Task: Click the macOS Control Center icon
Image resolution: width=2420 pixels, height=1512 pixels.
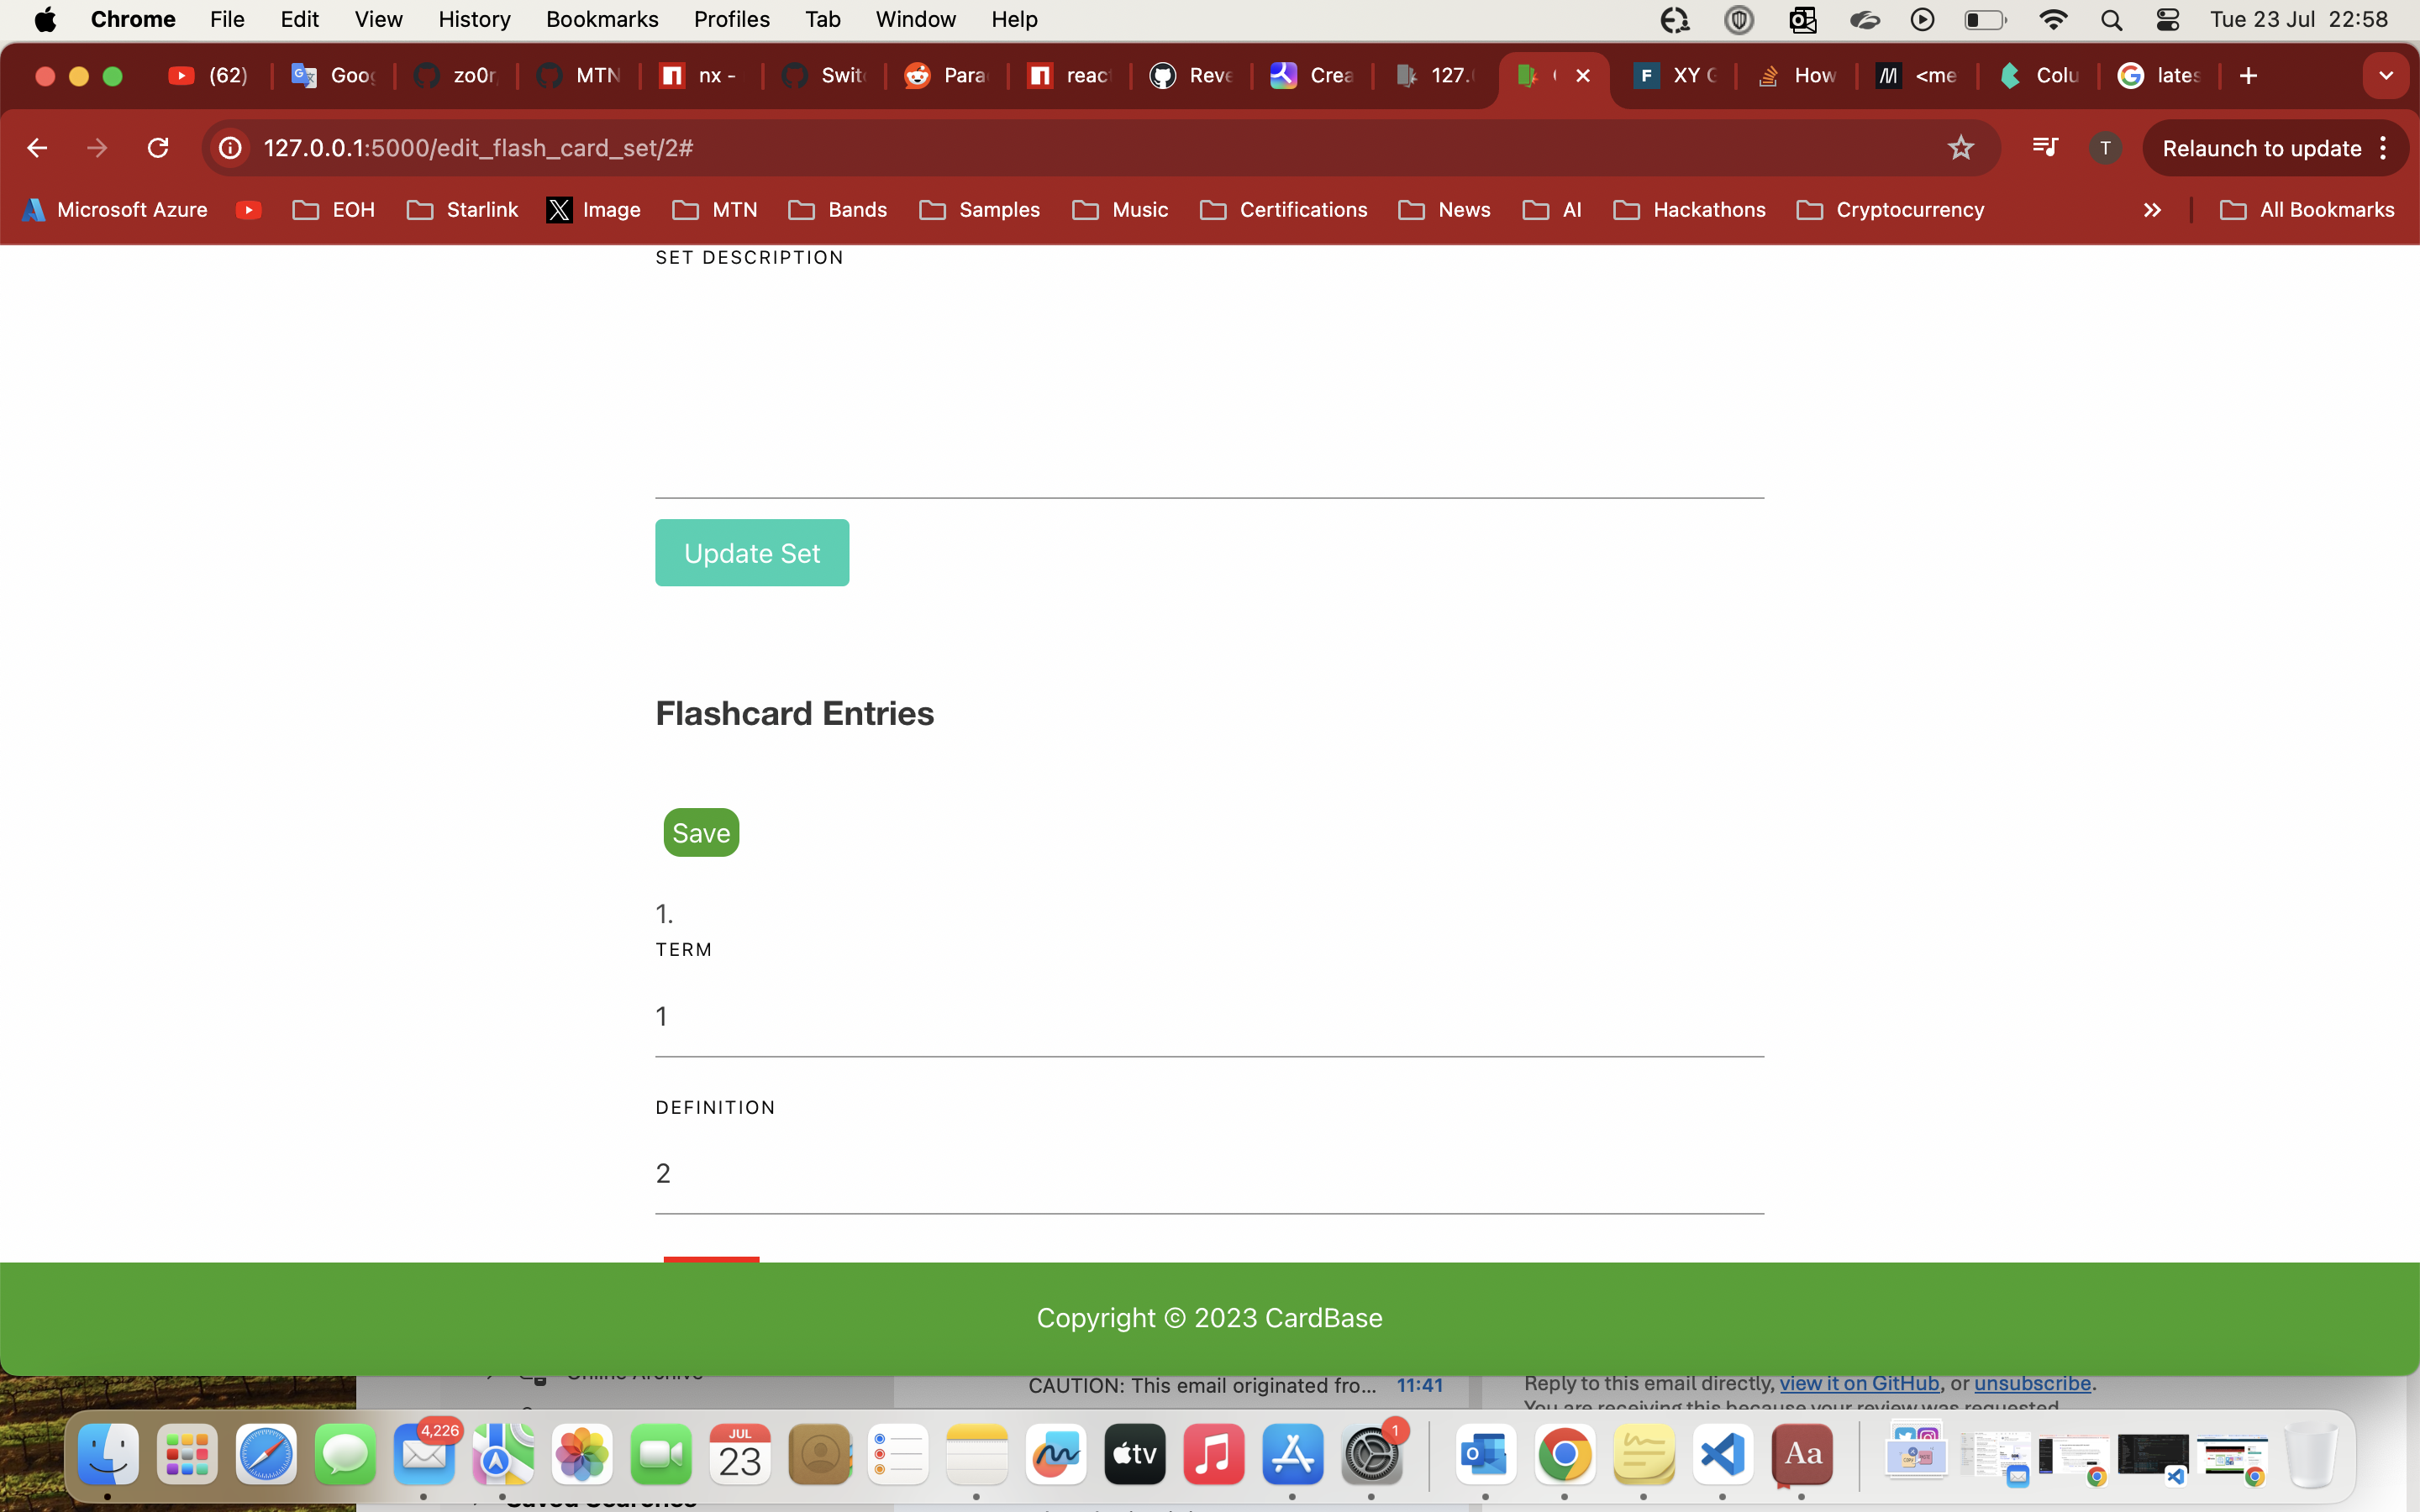Action: tap(2168, 20)
